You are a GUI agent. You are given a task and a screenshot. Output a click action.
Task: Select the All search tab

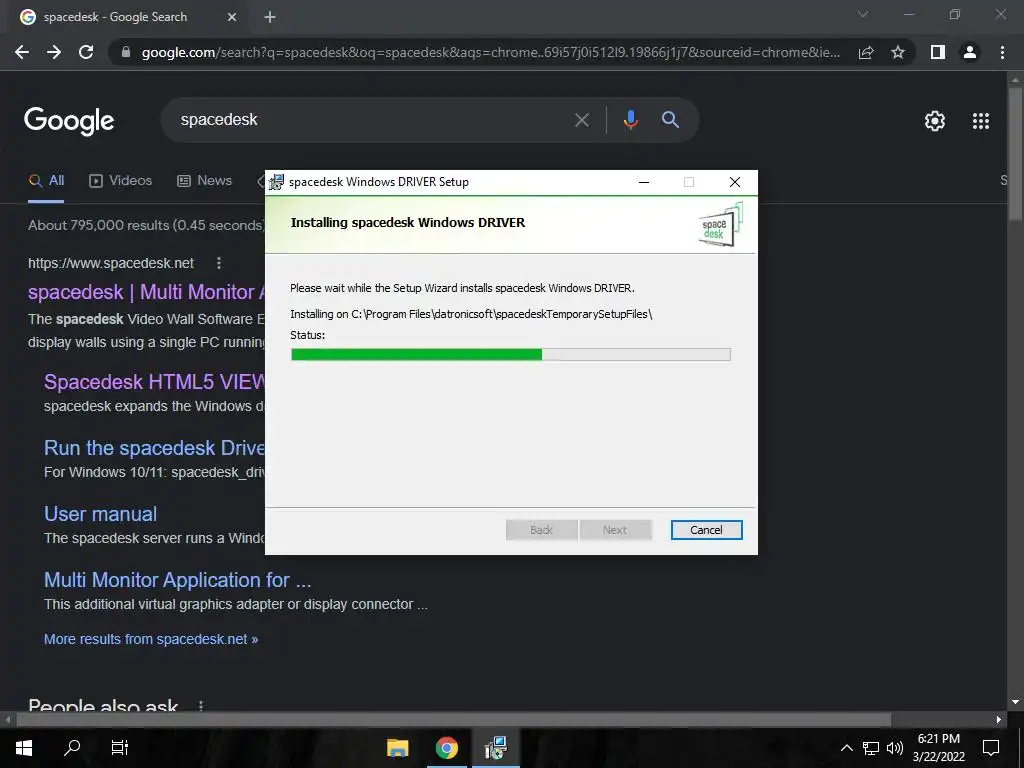click(x=46, y=181)
